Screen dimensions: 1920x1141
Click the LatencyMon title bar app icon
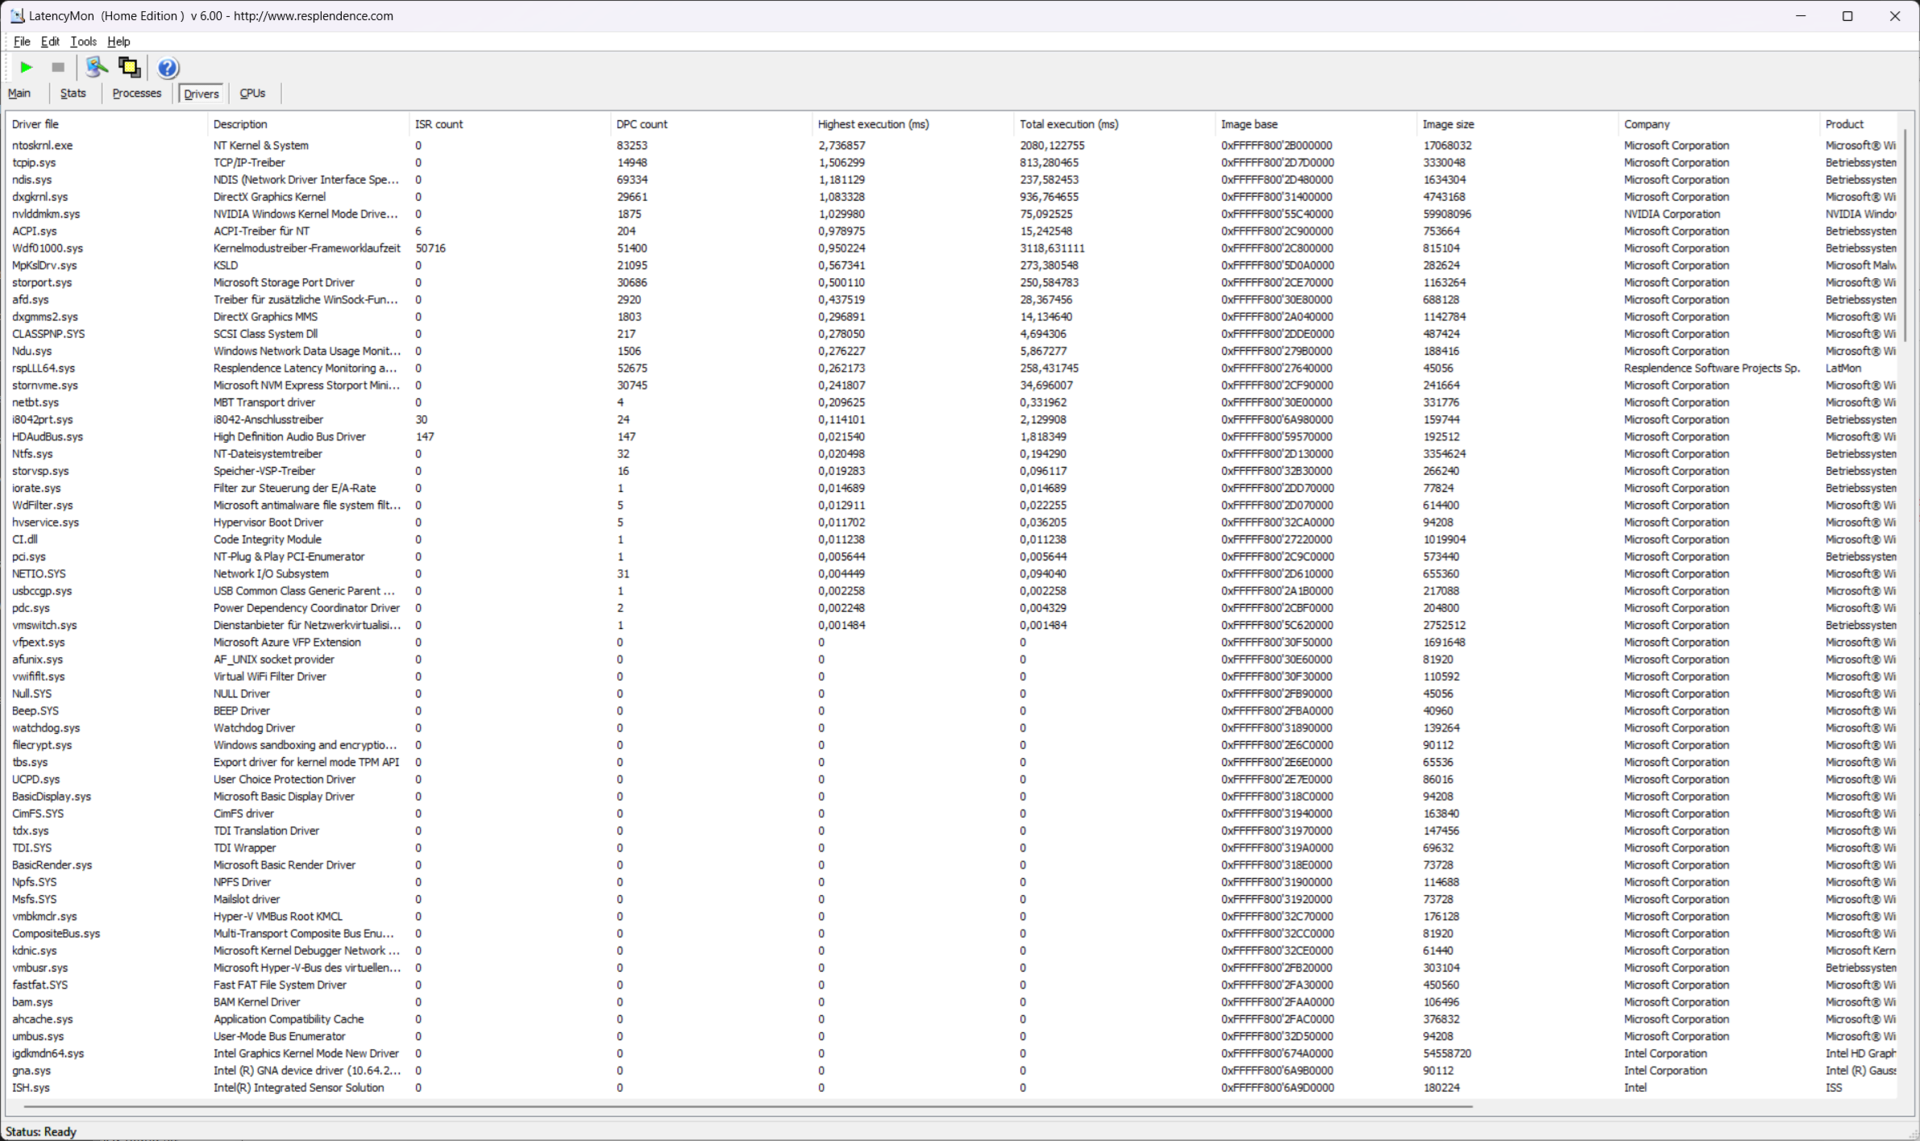point(17,16)
